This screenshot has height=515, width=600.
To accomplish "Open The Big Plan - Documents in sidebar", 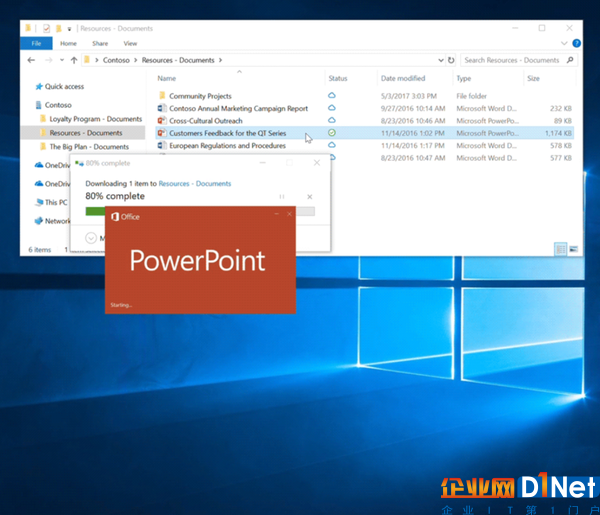I will pyautogui.click(x=89, y=147).
